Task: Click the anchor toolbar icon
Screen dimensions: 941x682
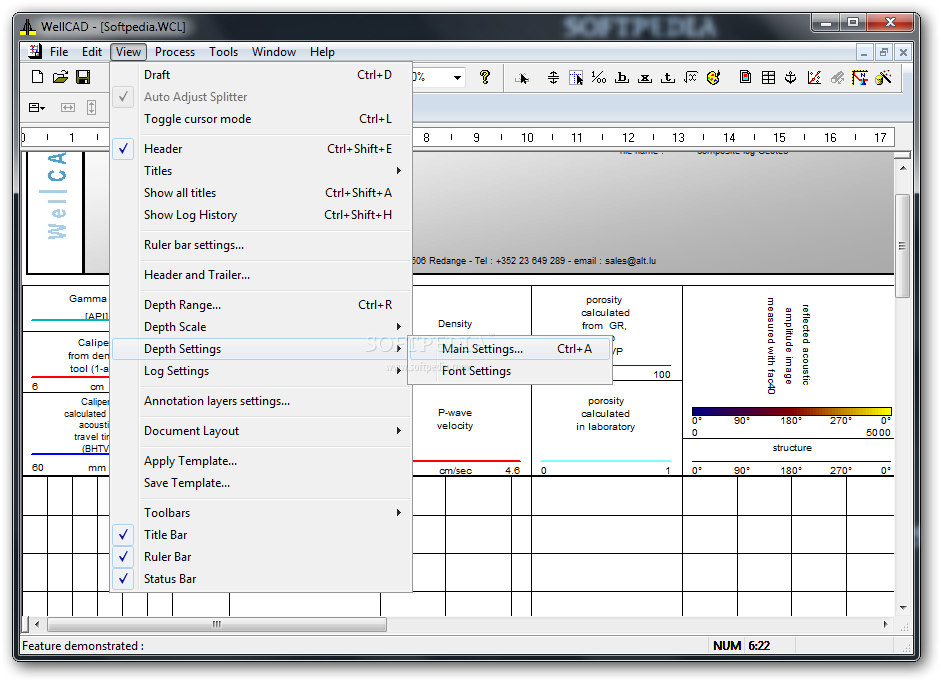Action: pos(790,77)
